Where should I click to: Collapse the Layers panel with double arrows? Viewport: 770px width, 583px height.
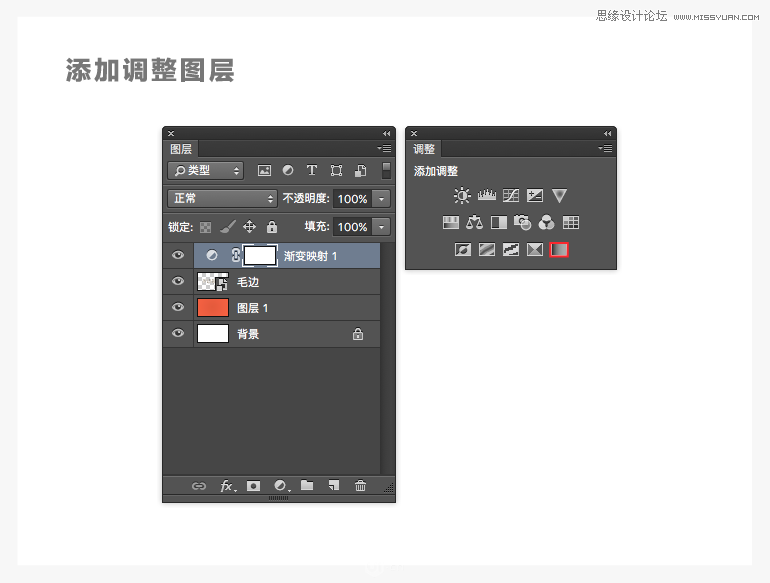(x=386, y=133)
